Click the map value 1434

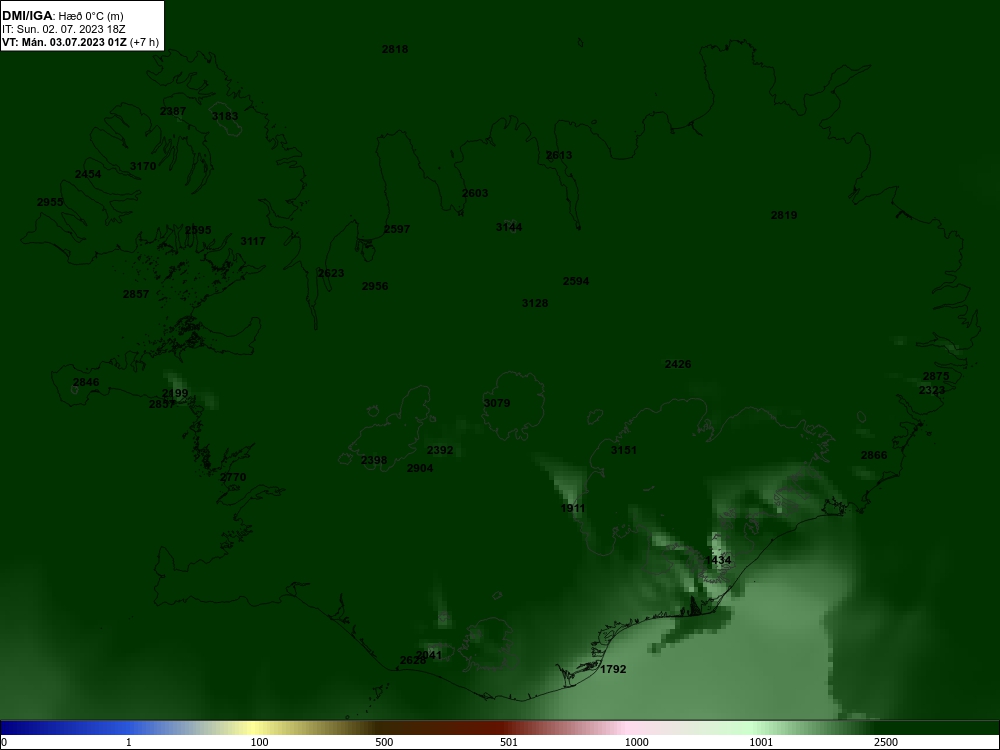(x=718, y=561)
